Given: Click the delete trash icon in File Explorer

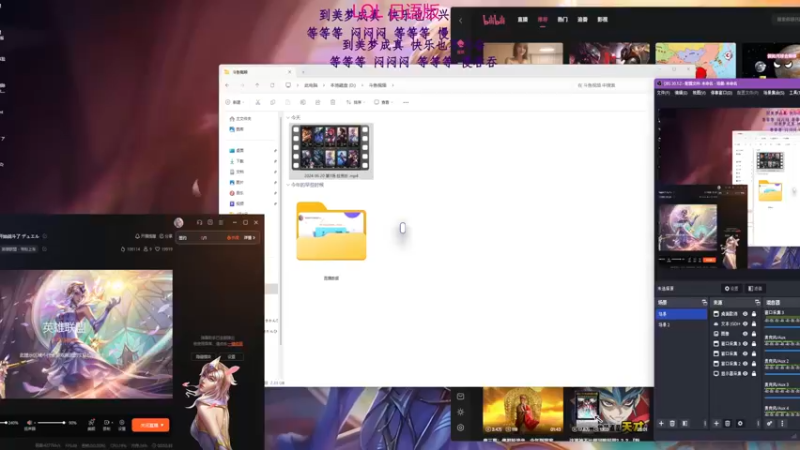Looking at the screenshot, I should point(333,102).
